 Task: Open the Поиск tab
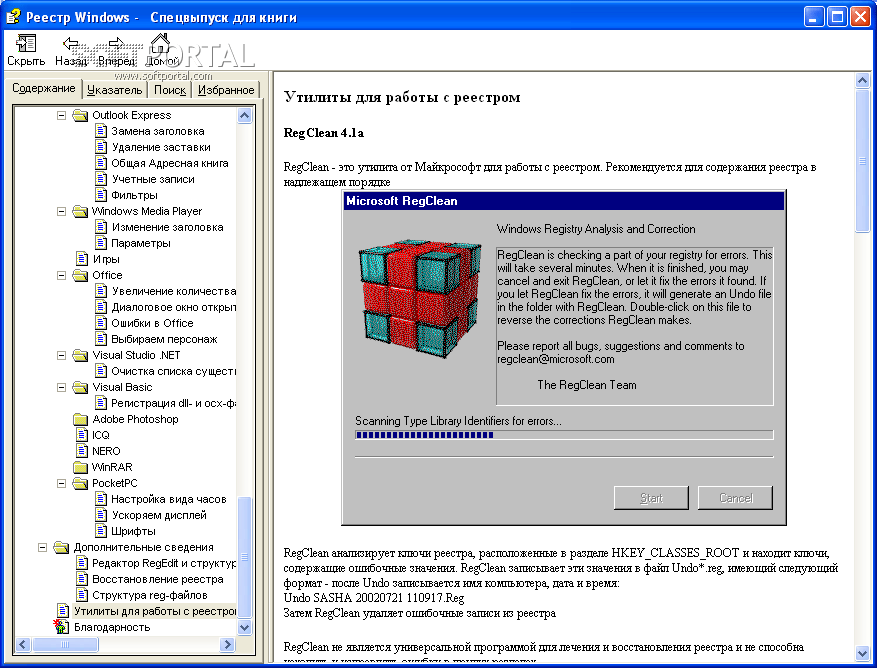pyautogui.click(x=169, y=90)
